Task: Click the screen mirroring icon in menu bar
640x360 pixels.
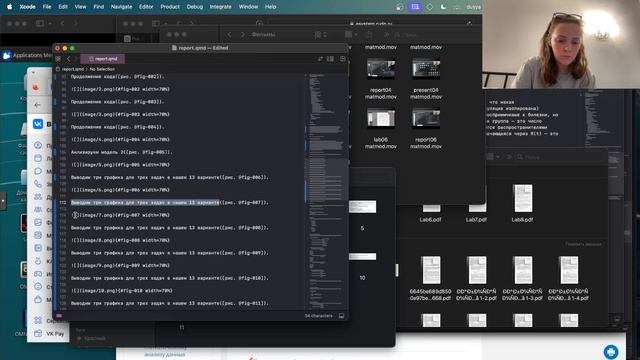Action: coord(415,7)
